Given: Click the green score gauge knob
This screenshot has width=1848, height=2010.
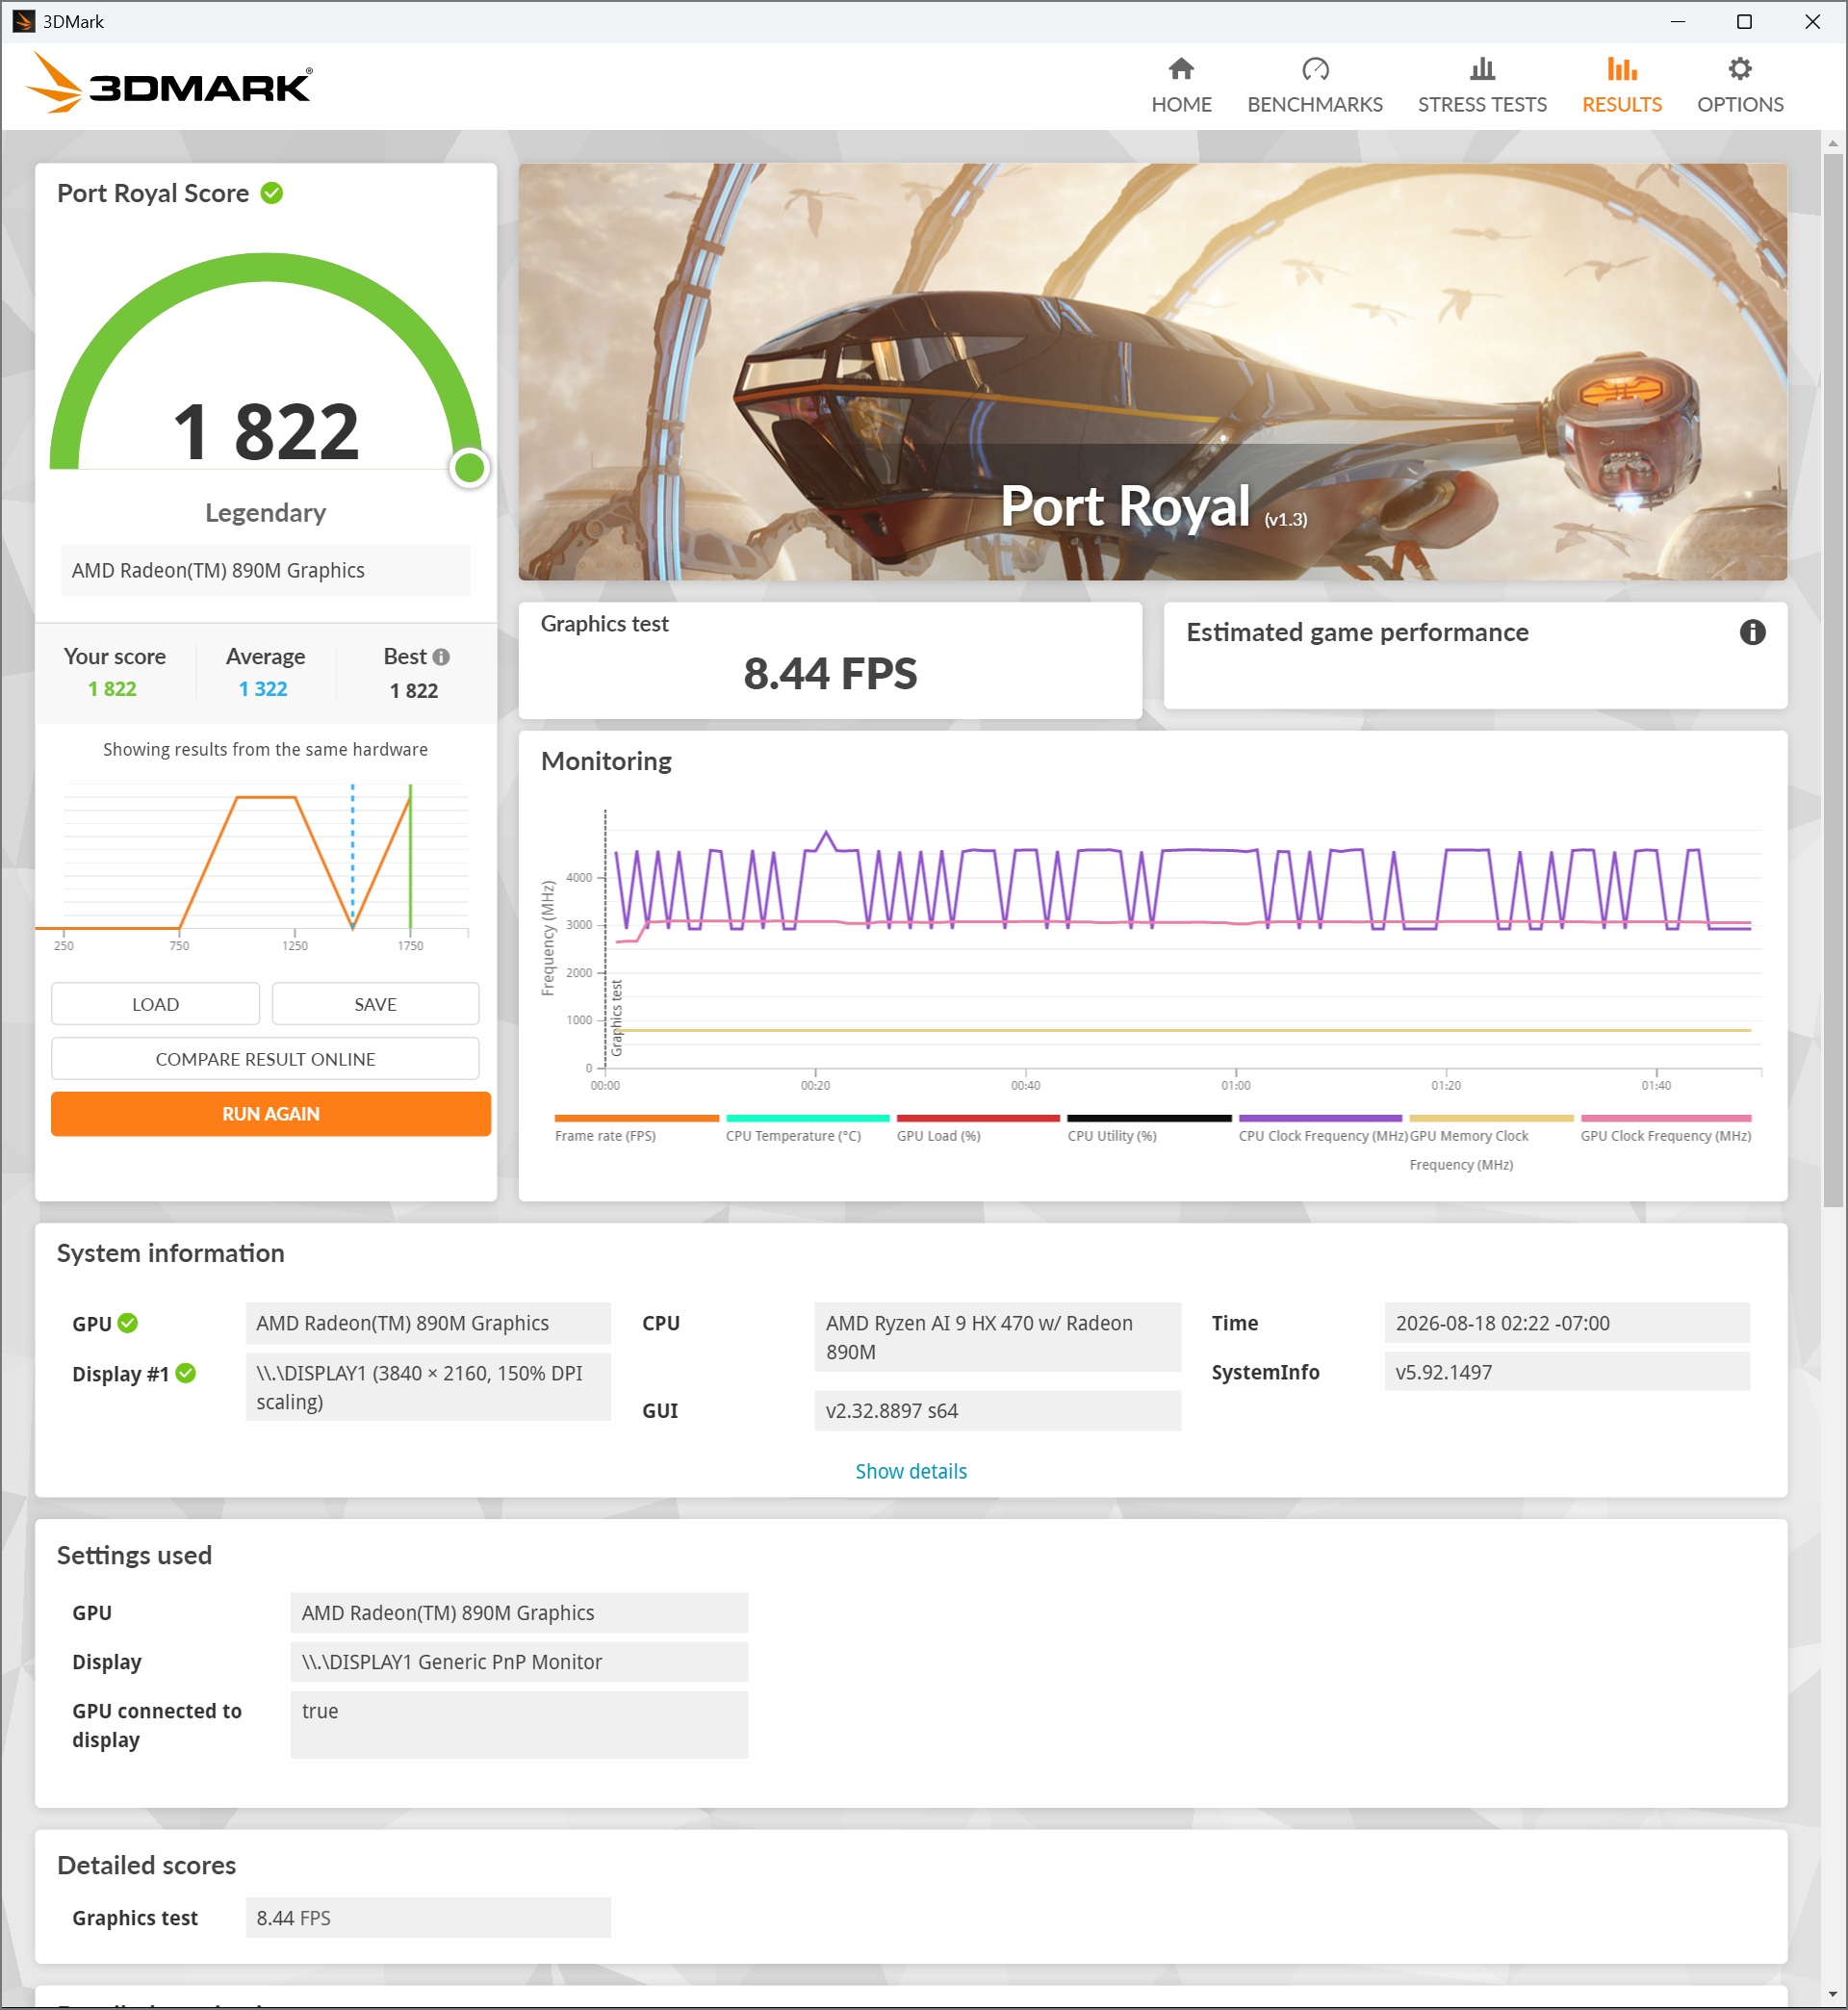Looking at the screenshot, I should tap(469, 467).
